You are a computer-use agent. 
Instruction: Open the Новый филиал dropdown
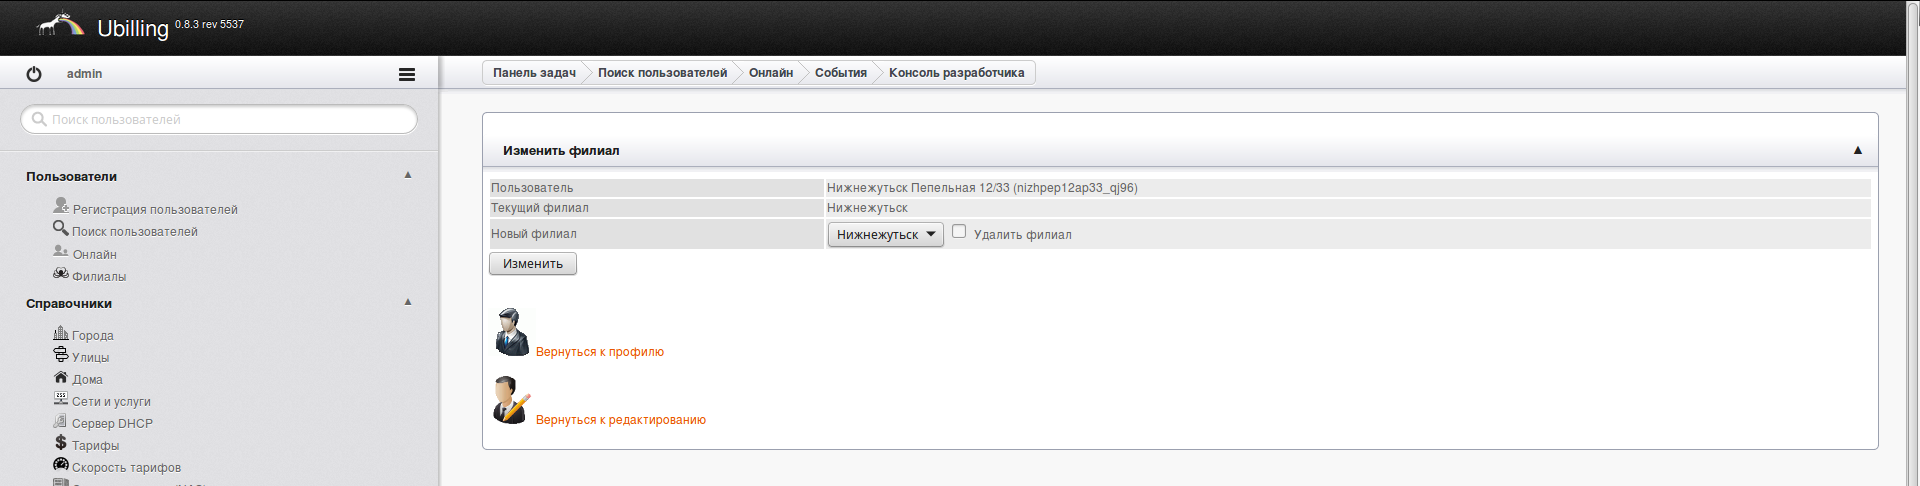pyautogui.click(x=885, y=235)
